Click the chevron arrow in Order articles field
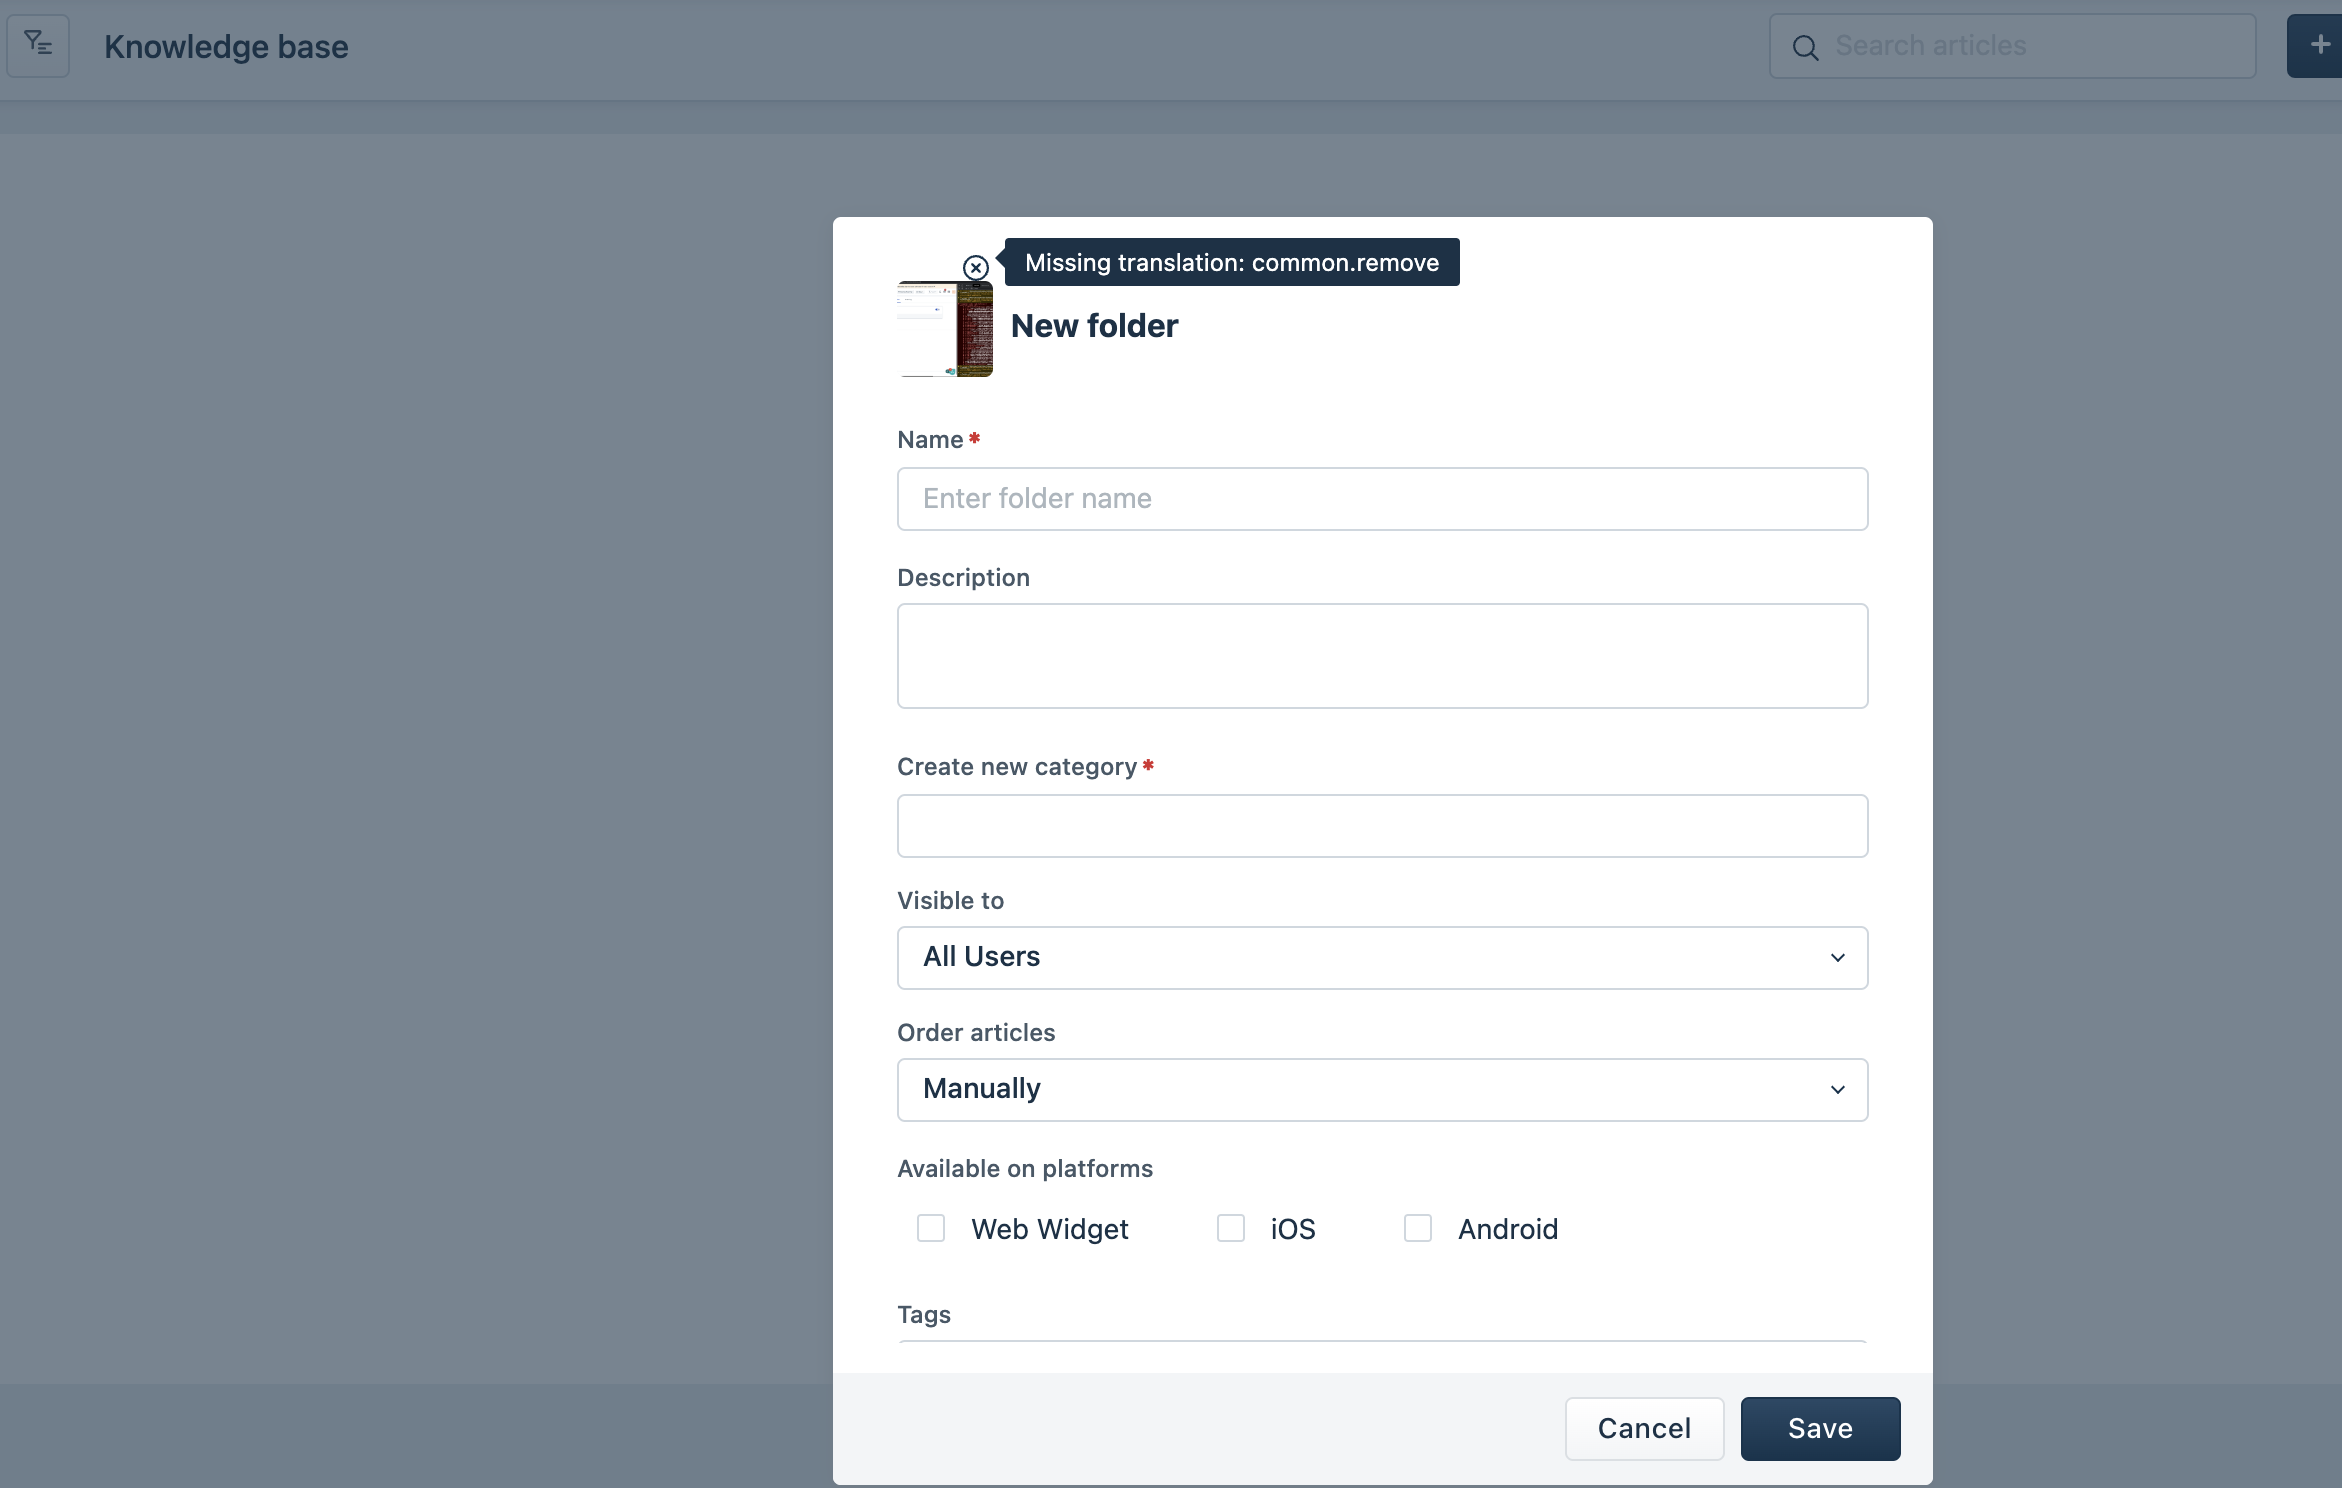 (1837, 1090)
